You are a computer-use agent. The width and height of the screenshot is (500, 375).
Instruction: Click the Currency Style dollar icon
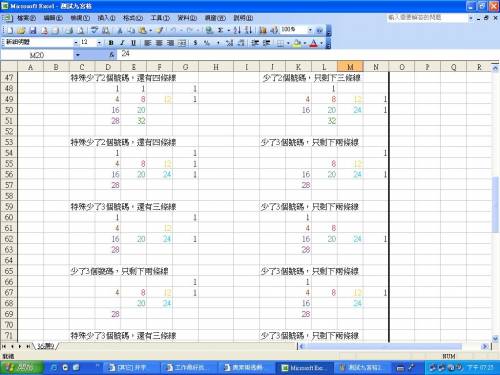(195, 43)
